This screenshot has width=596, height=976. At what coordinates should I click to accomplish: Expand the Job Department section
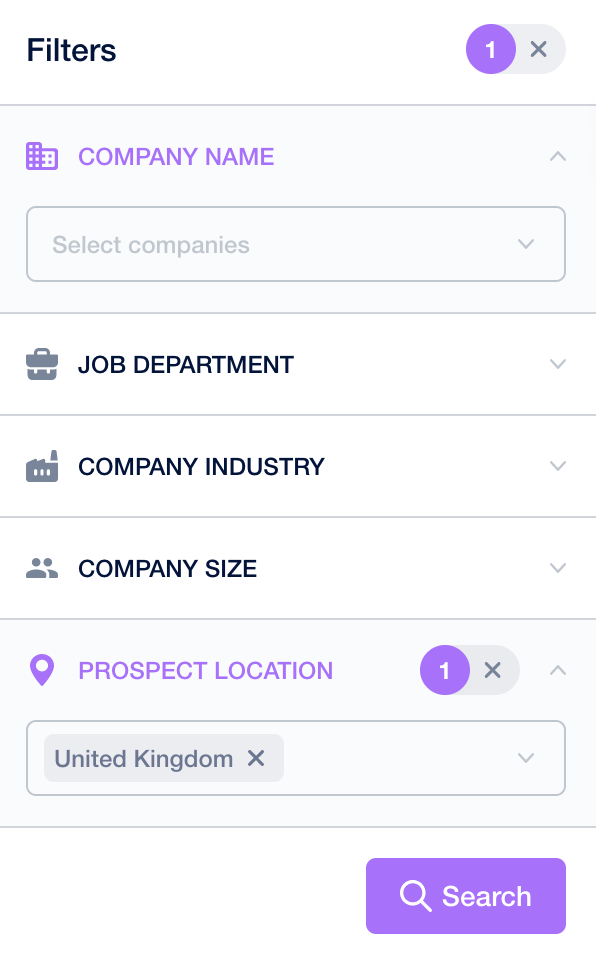coord(558,364)
